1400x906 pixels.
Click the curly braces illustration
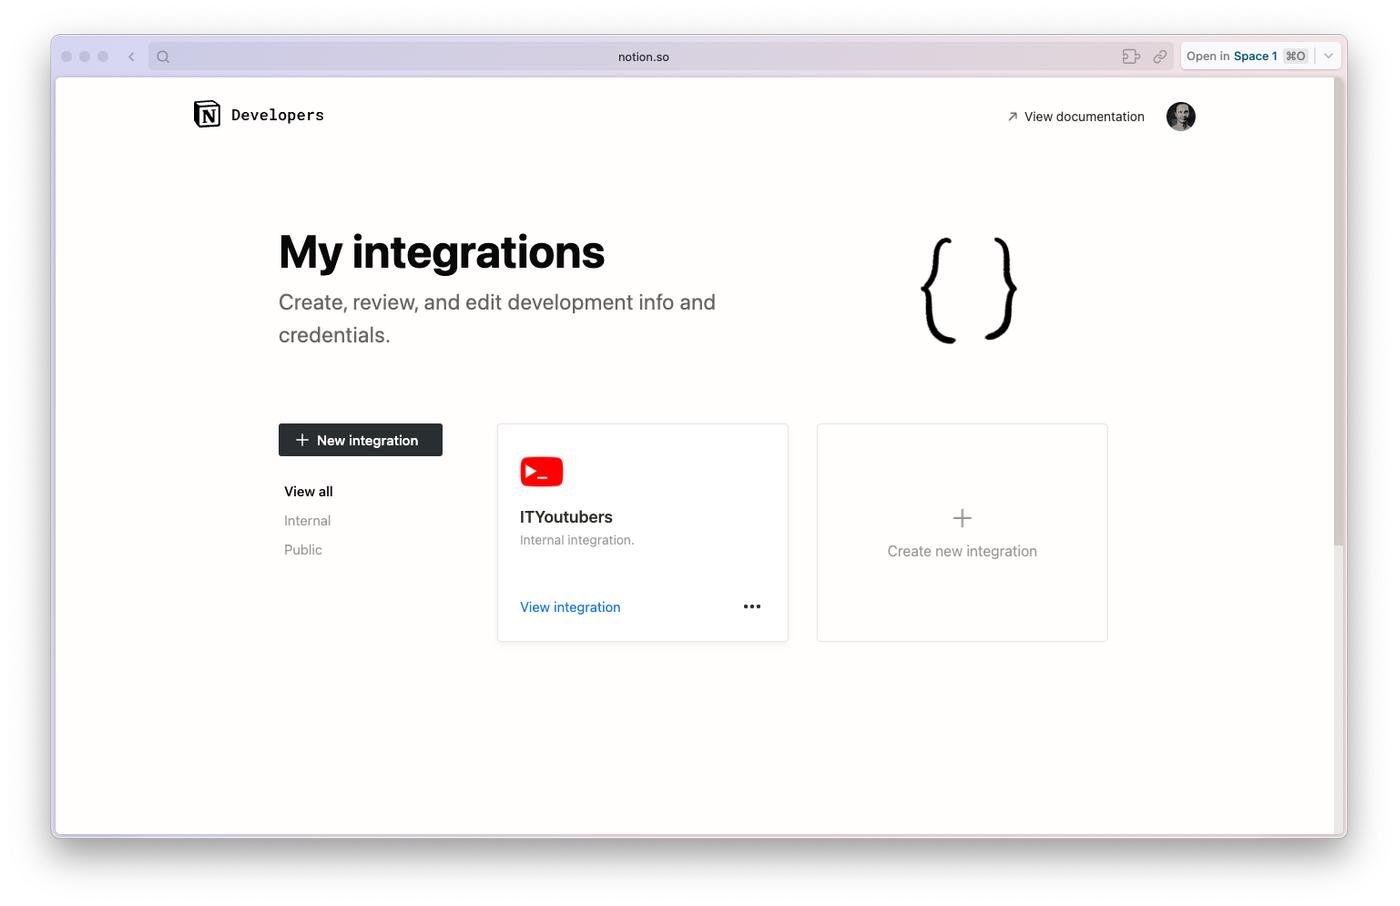(969, 290)
